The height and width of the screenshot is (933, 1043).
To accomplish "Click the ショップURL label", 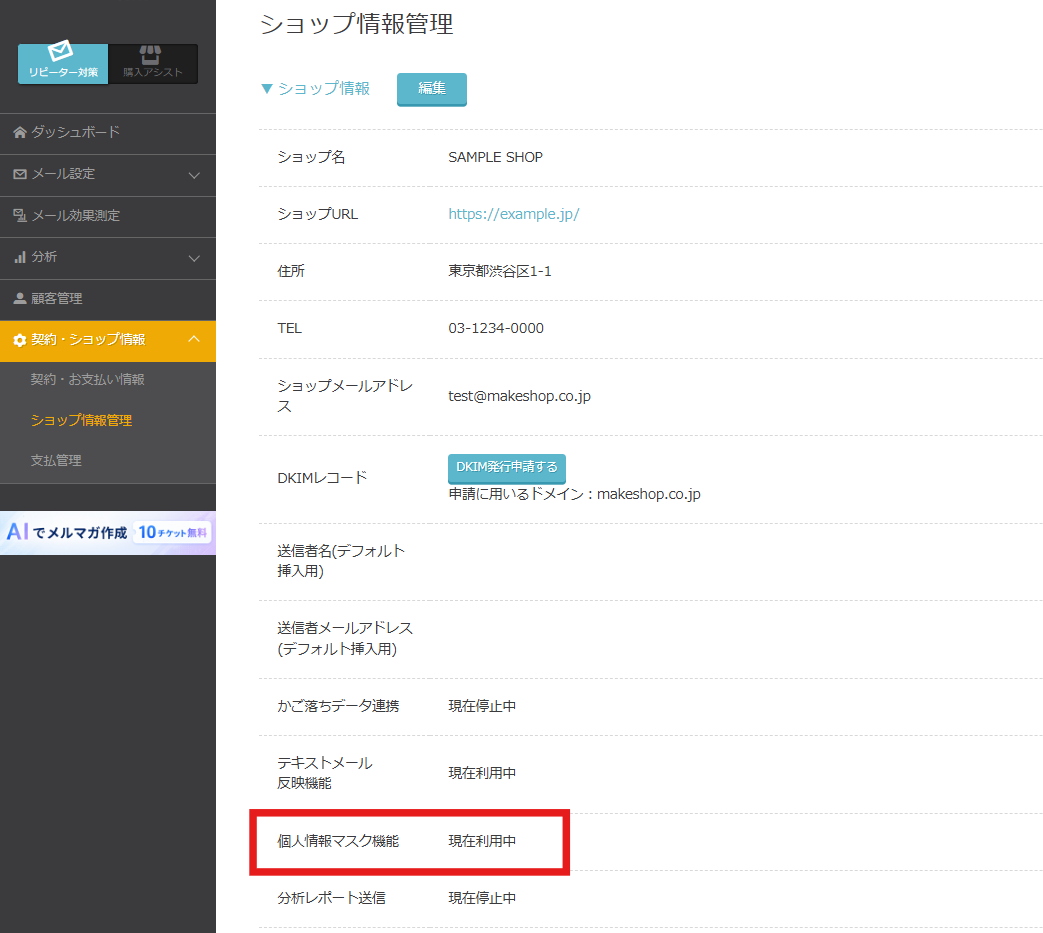I will pos(317,214).
